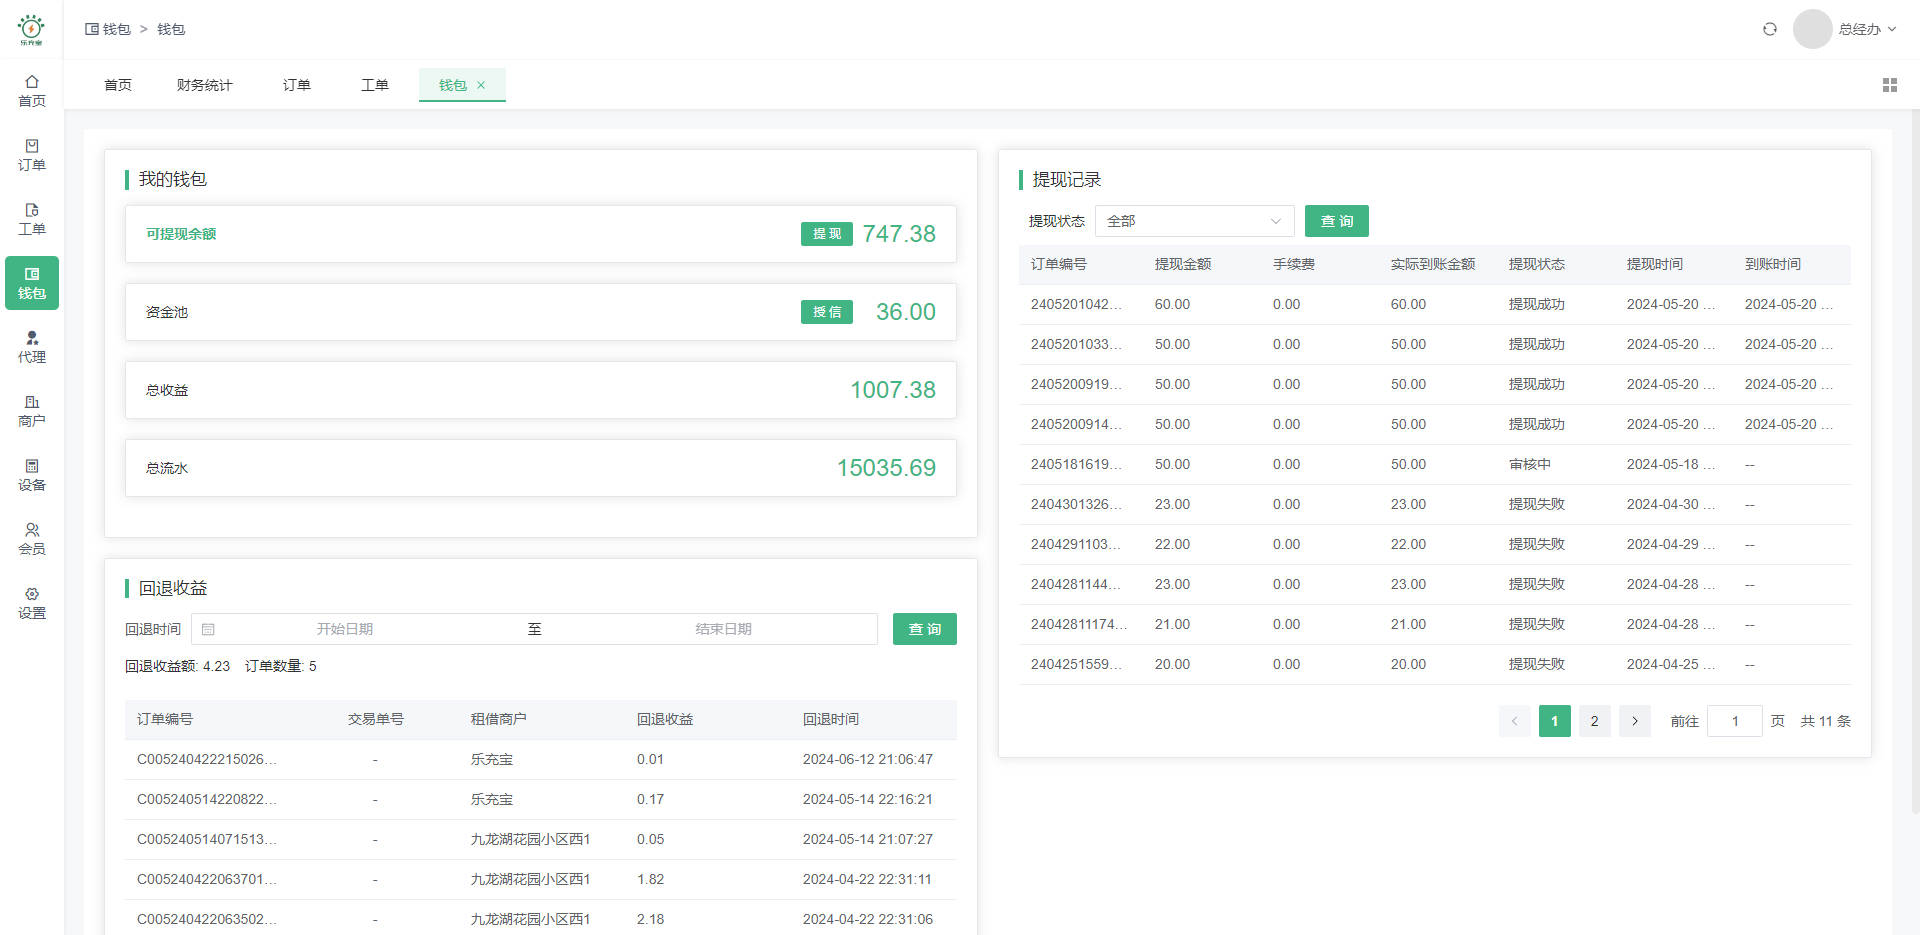Click withdrawal order 2405201033…

(1076, 344)
